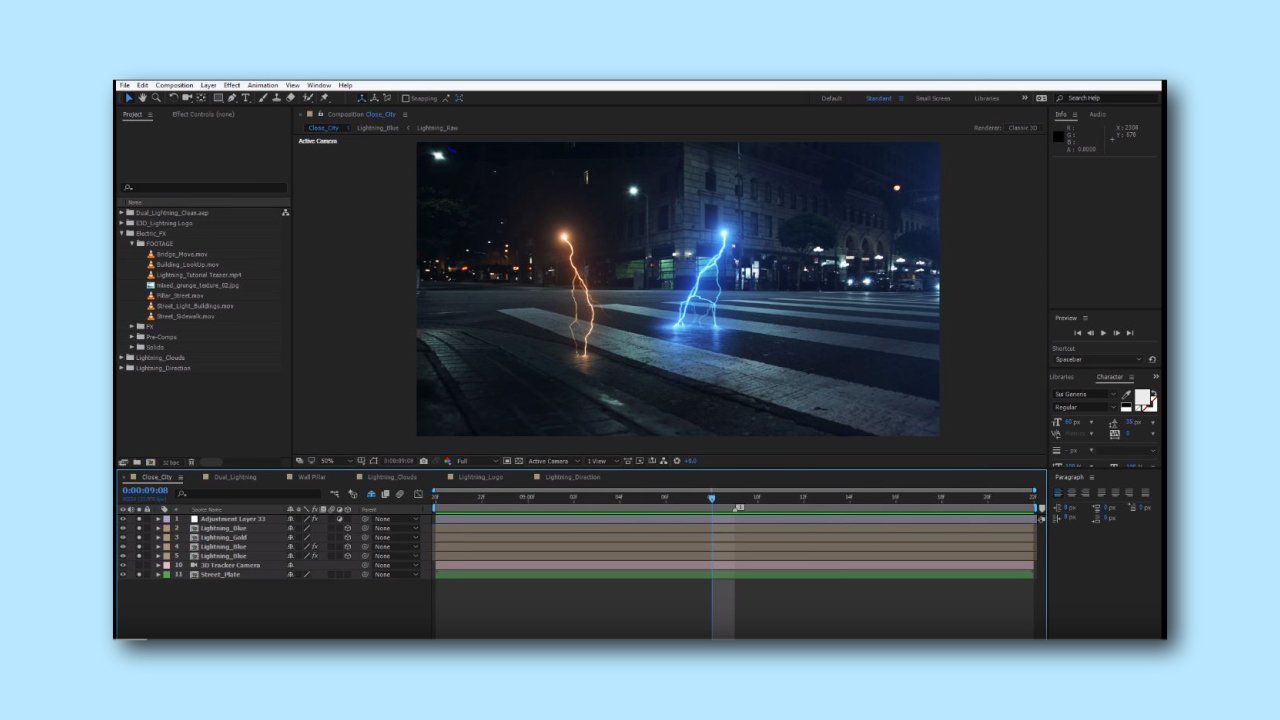1280x720 pixels.
Task: Open the Roto Brush tool
Action: click(308, 97)
